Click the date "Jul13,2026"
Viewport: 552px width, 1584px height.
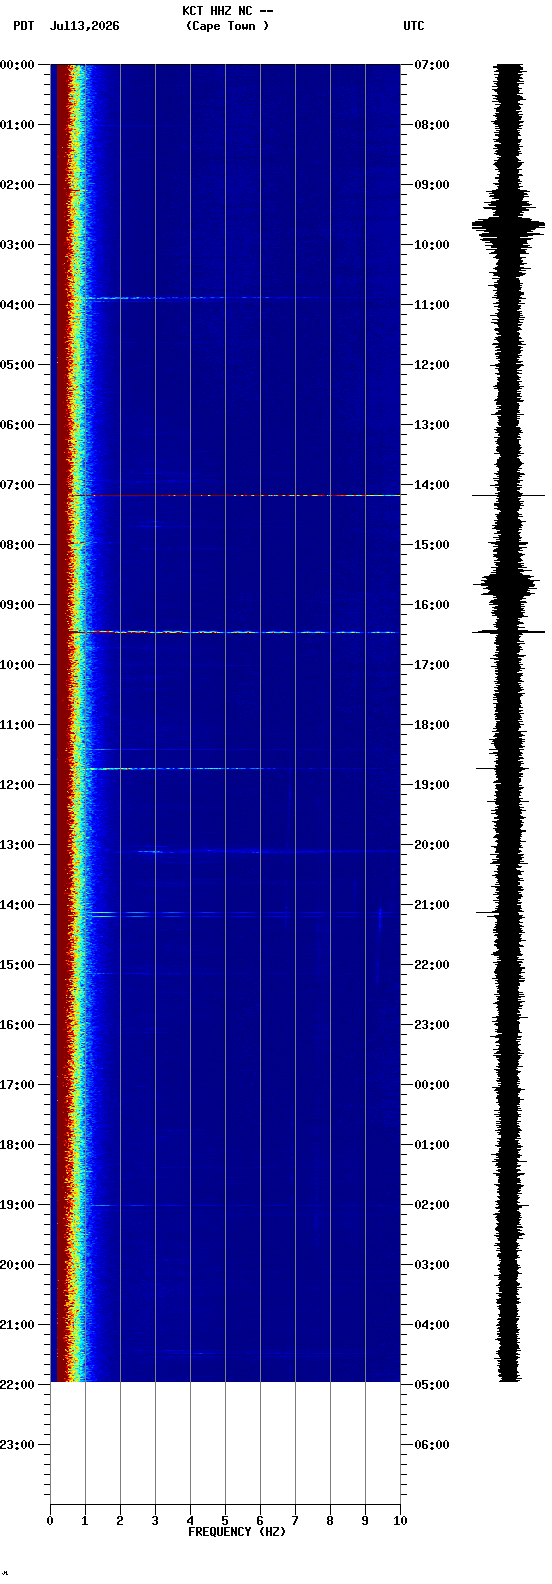[x=85, y=26]
